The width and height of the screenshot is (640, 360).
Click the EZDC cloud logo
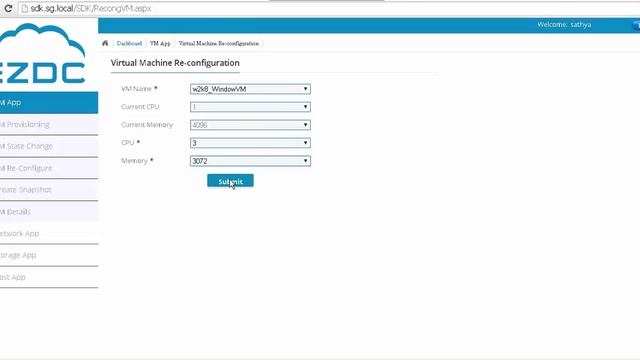click(42, 54)
